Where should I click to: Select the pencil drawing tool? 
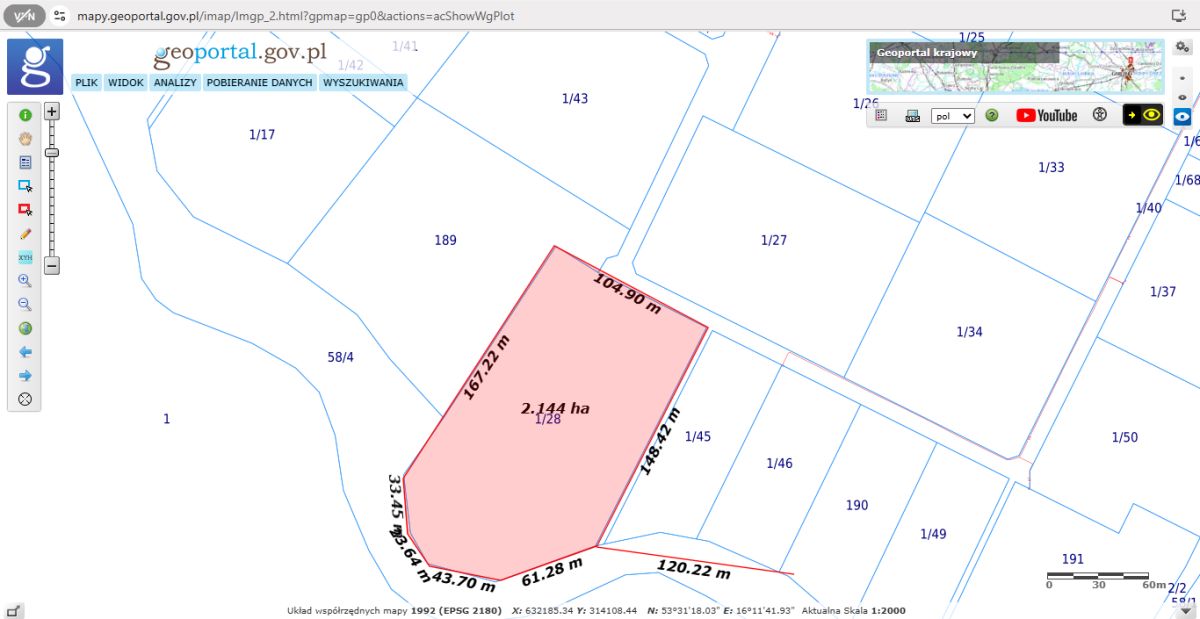coord(25,234)
